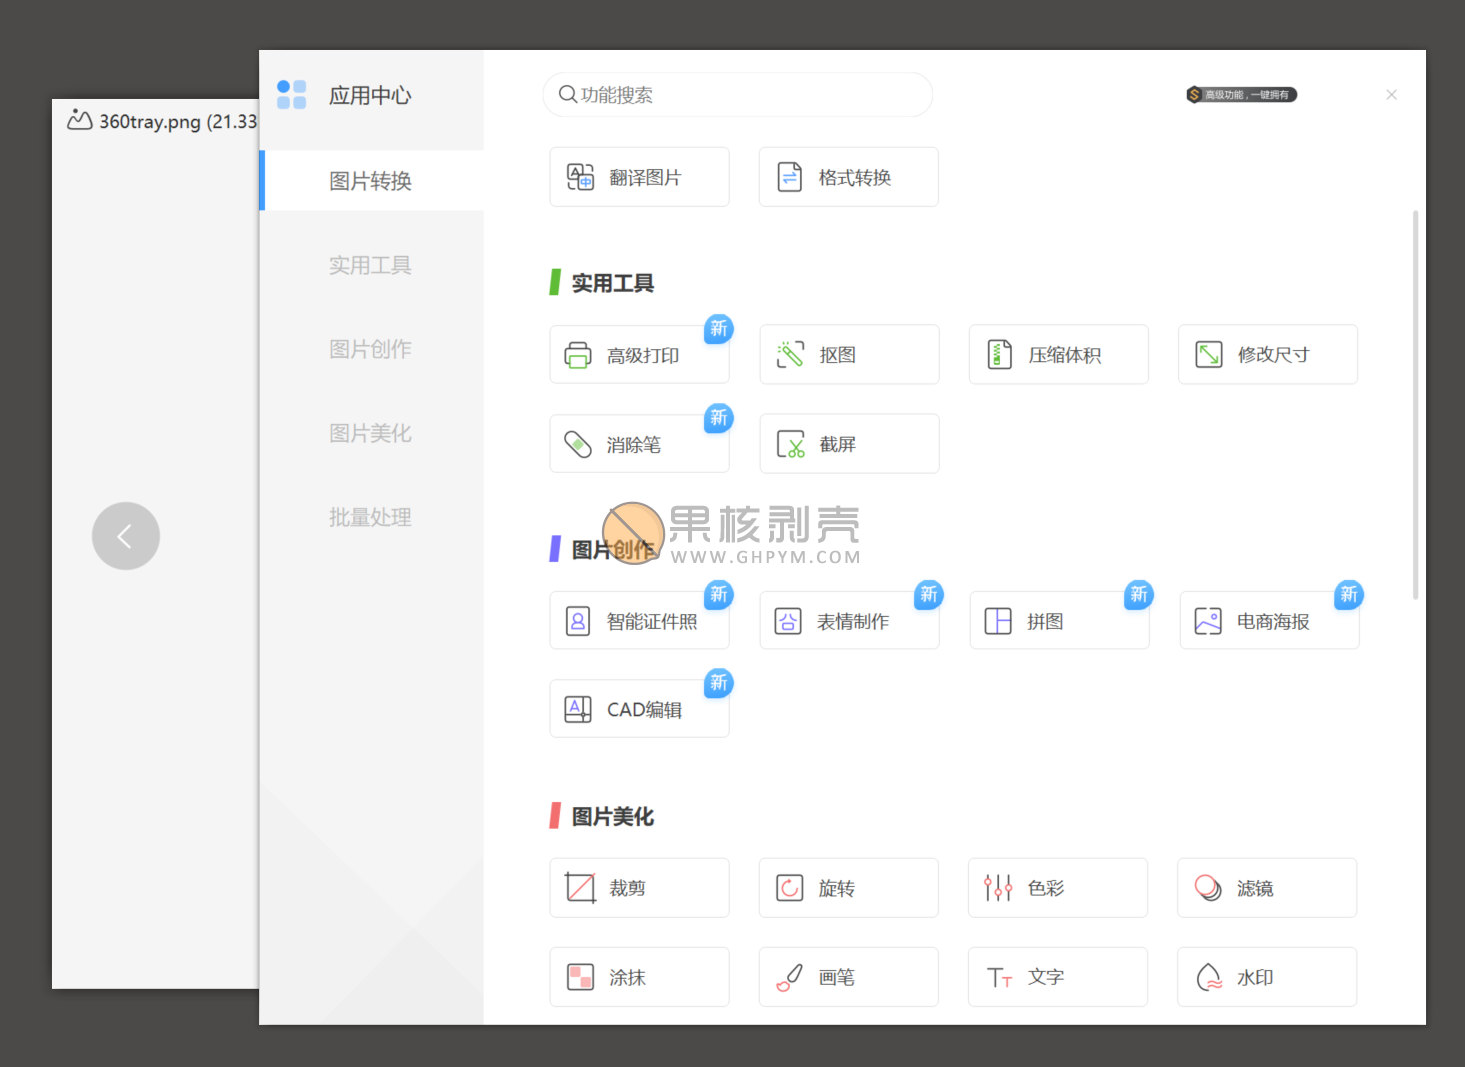Click the vertical scrollbar of tool list
This screenshot has width=1465, height=1067.
[x=1415, y=404]
